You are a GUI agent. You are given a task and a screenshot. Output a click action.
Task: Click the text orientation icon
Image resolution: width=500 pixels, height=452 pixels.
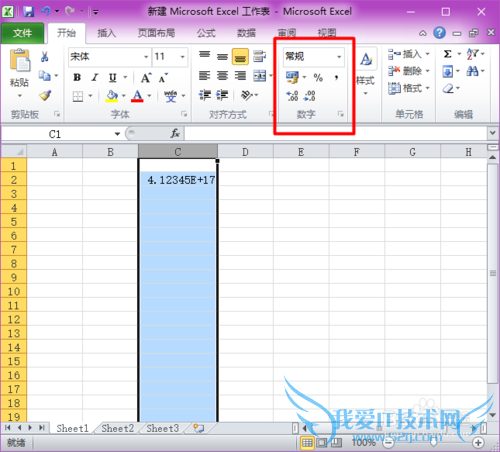pyautogui.click(x=247, y=95)
